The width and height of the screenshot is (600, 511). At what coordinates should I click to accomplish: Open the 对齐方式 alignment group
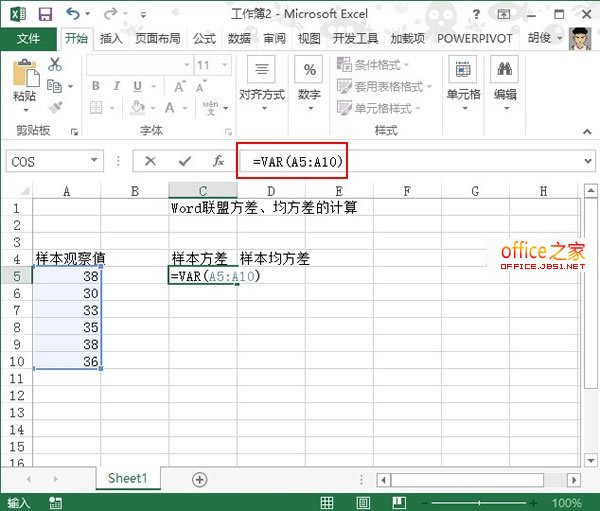point(262,83)
